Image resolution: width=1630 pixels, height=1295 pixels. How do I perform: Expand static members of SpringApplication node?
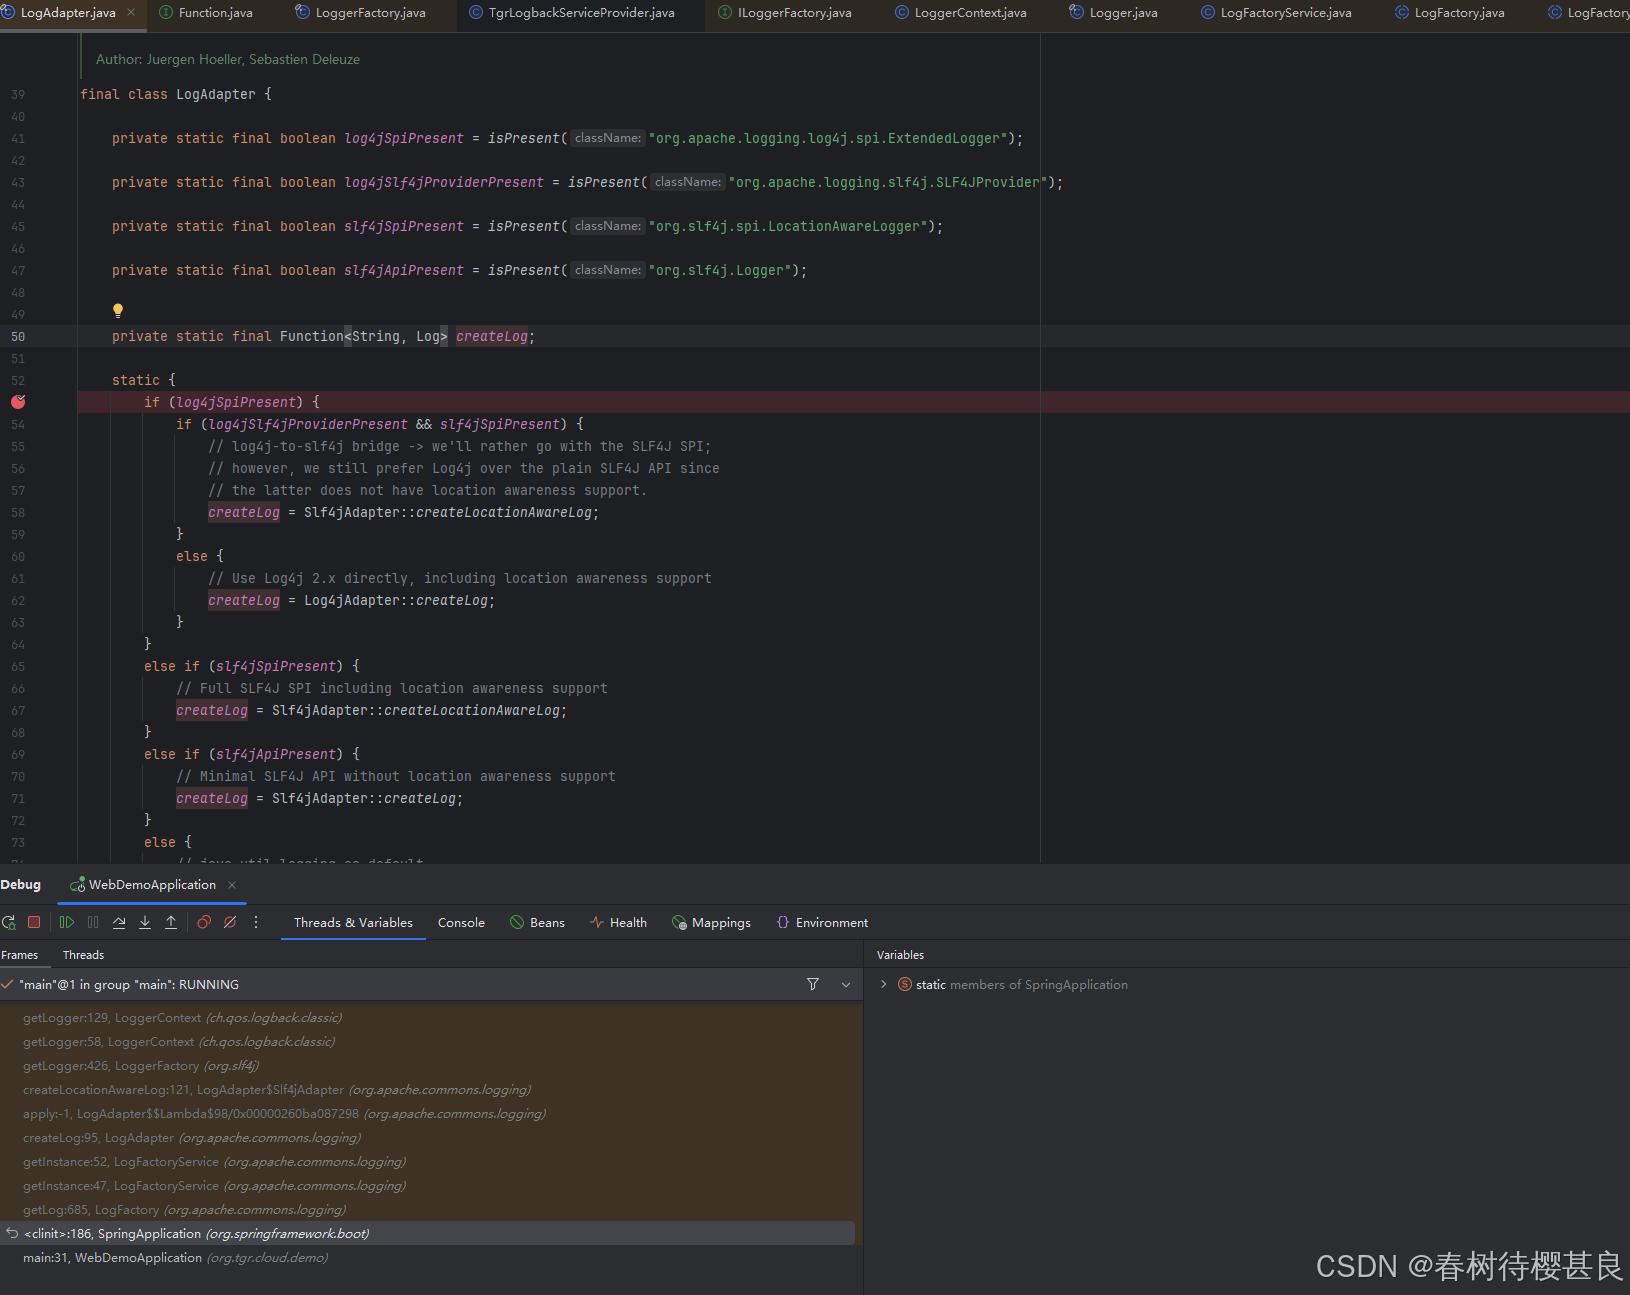[x=883, y=984]
